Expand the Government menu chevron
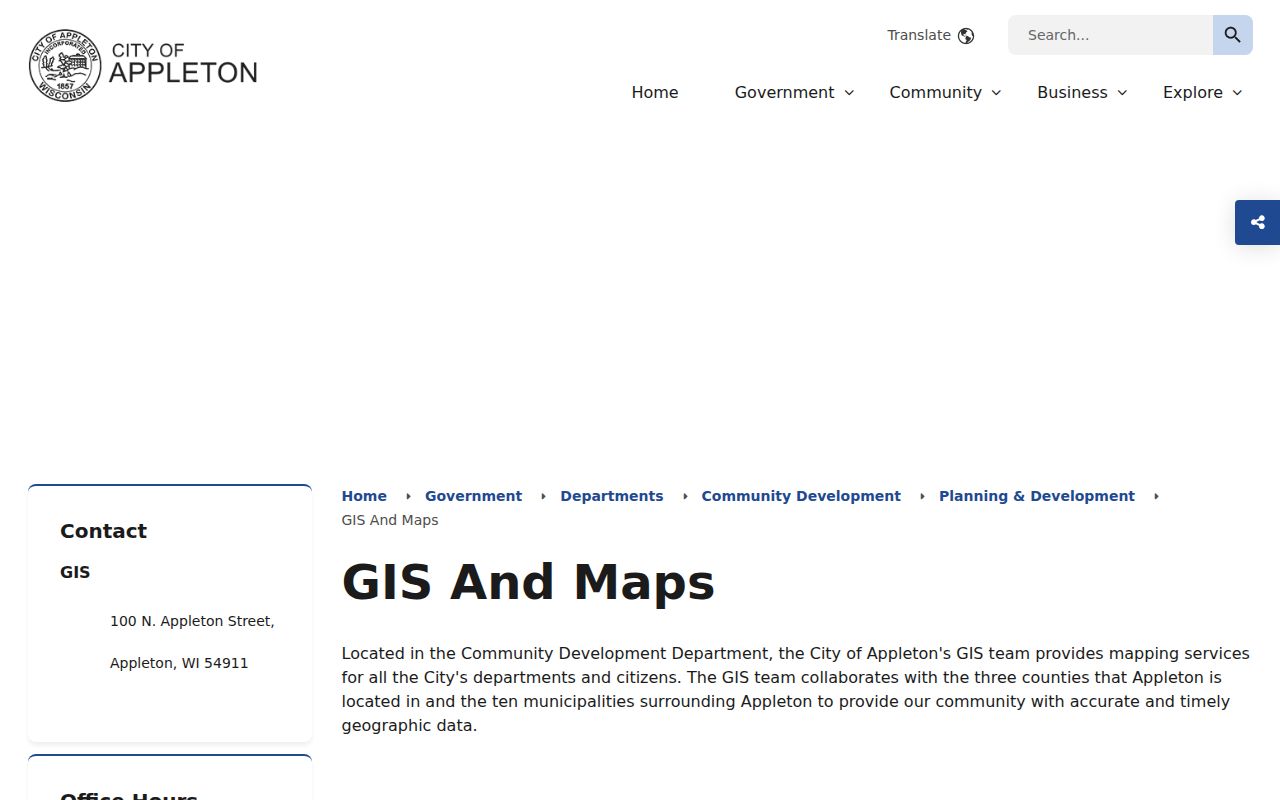Viewport: 1280px width, 800px height. [x=849, y=93]
